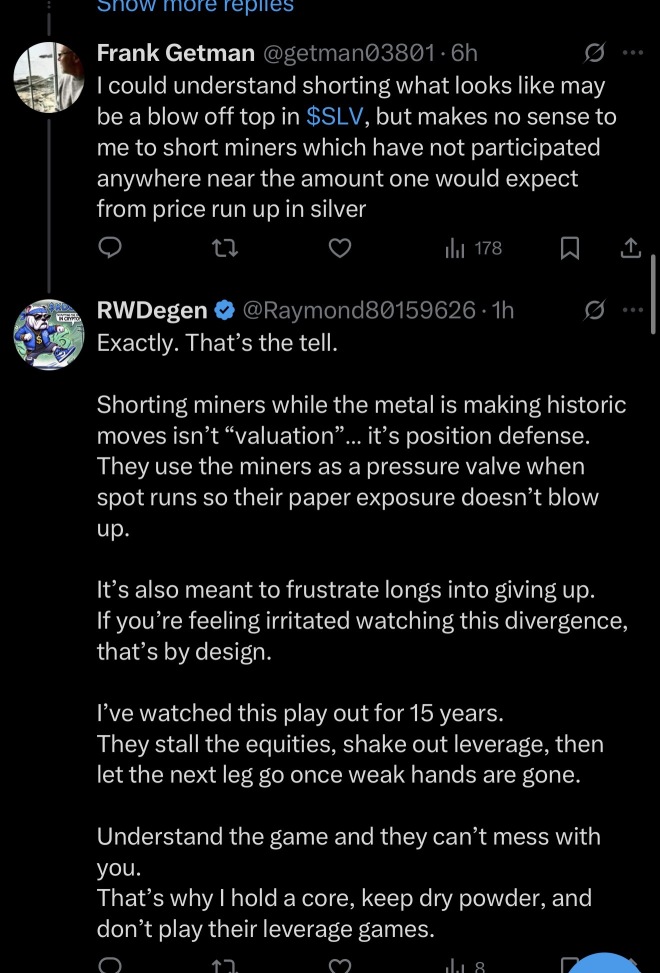Open the $SLV cashtag link
Screen dimensions: 660x973
[x=334, y=117]
